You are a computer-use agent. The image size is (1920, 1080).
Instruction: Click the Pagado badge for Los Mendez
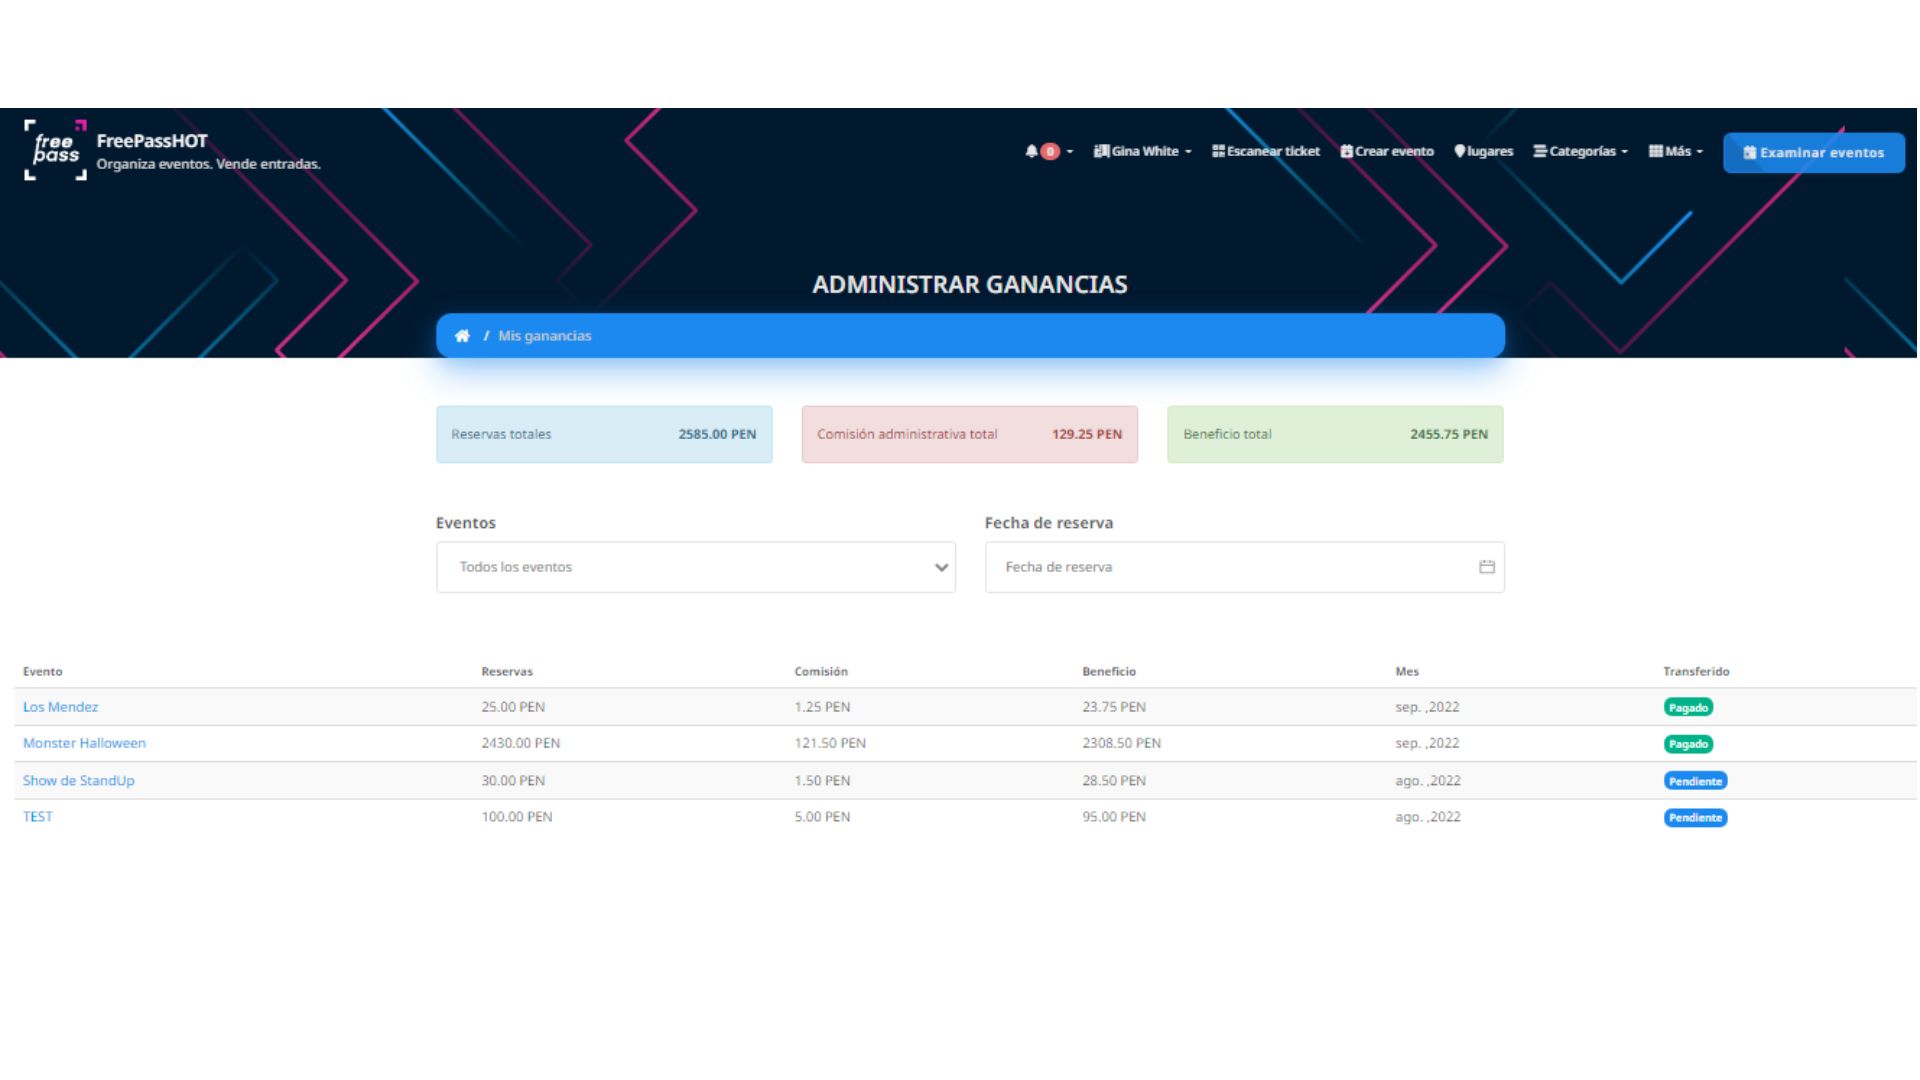coord(1689,707)
